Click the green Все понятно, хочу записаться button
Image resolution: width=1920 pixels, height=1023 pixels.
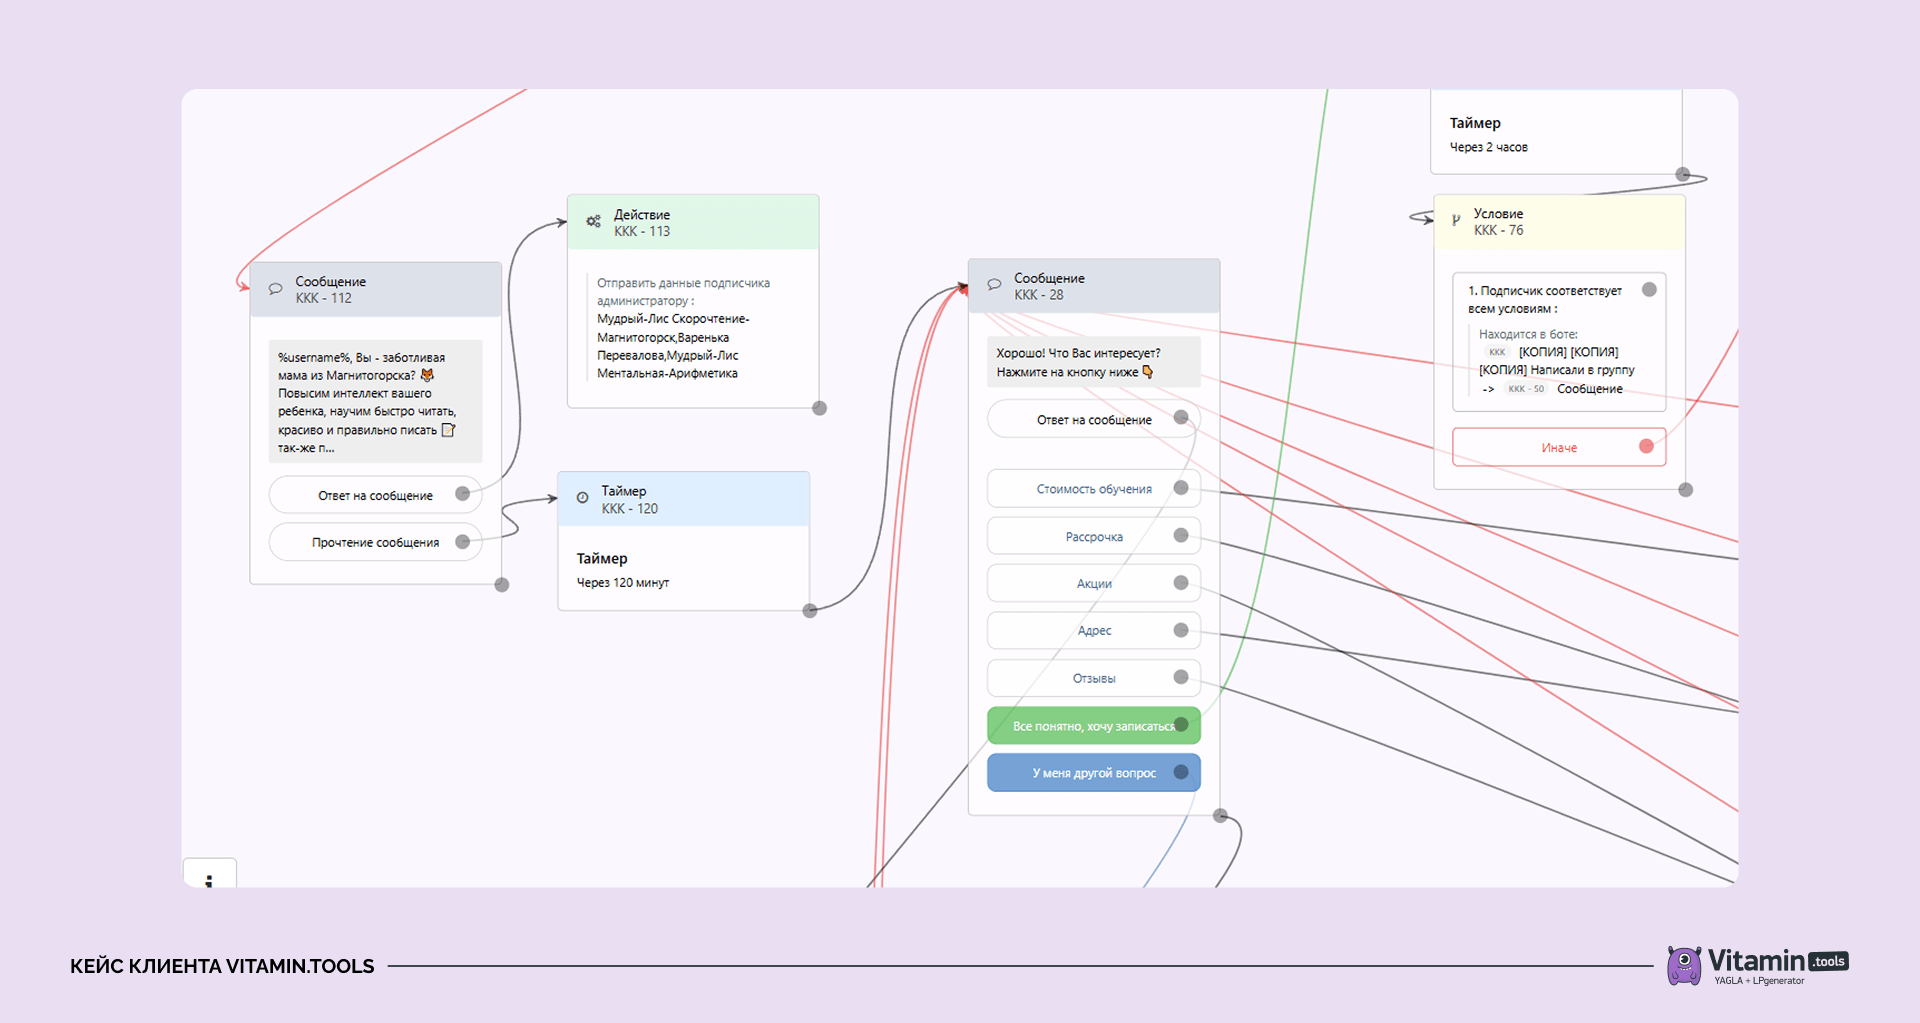tap(1094, 726)
